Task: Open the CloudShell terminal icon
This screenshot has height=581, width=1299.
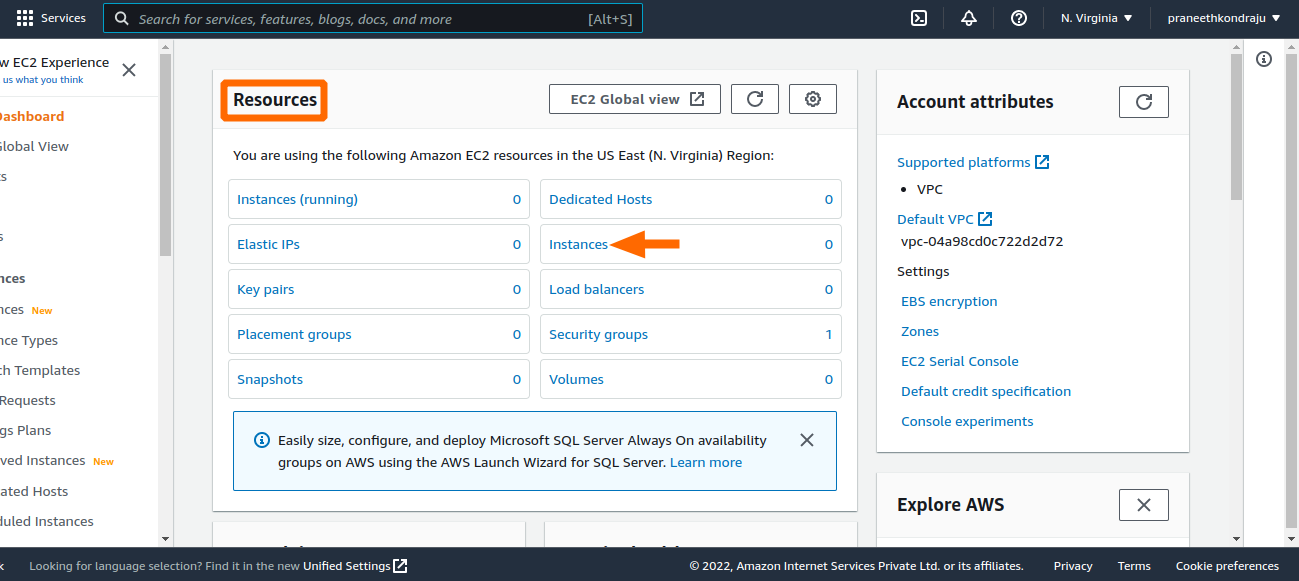Action: 919,18
